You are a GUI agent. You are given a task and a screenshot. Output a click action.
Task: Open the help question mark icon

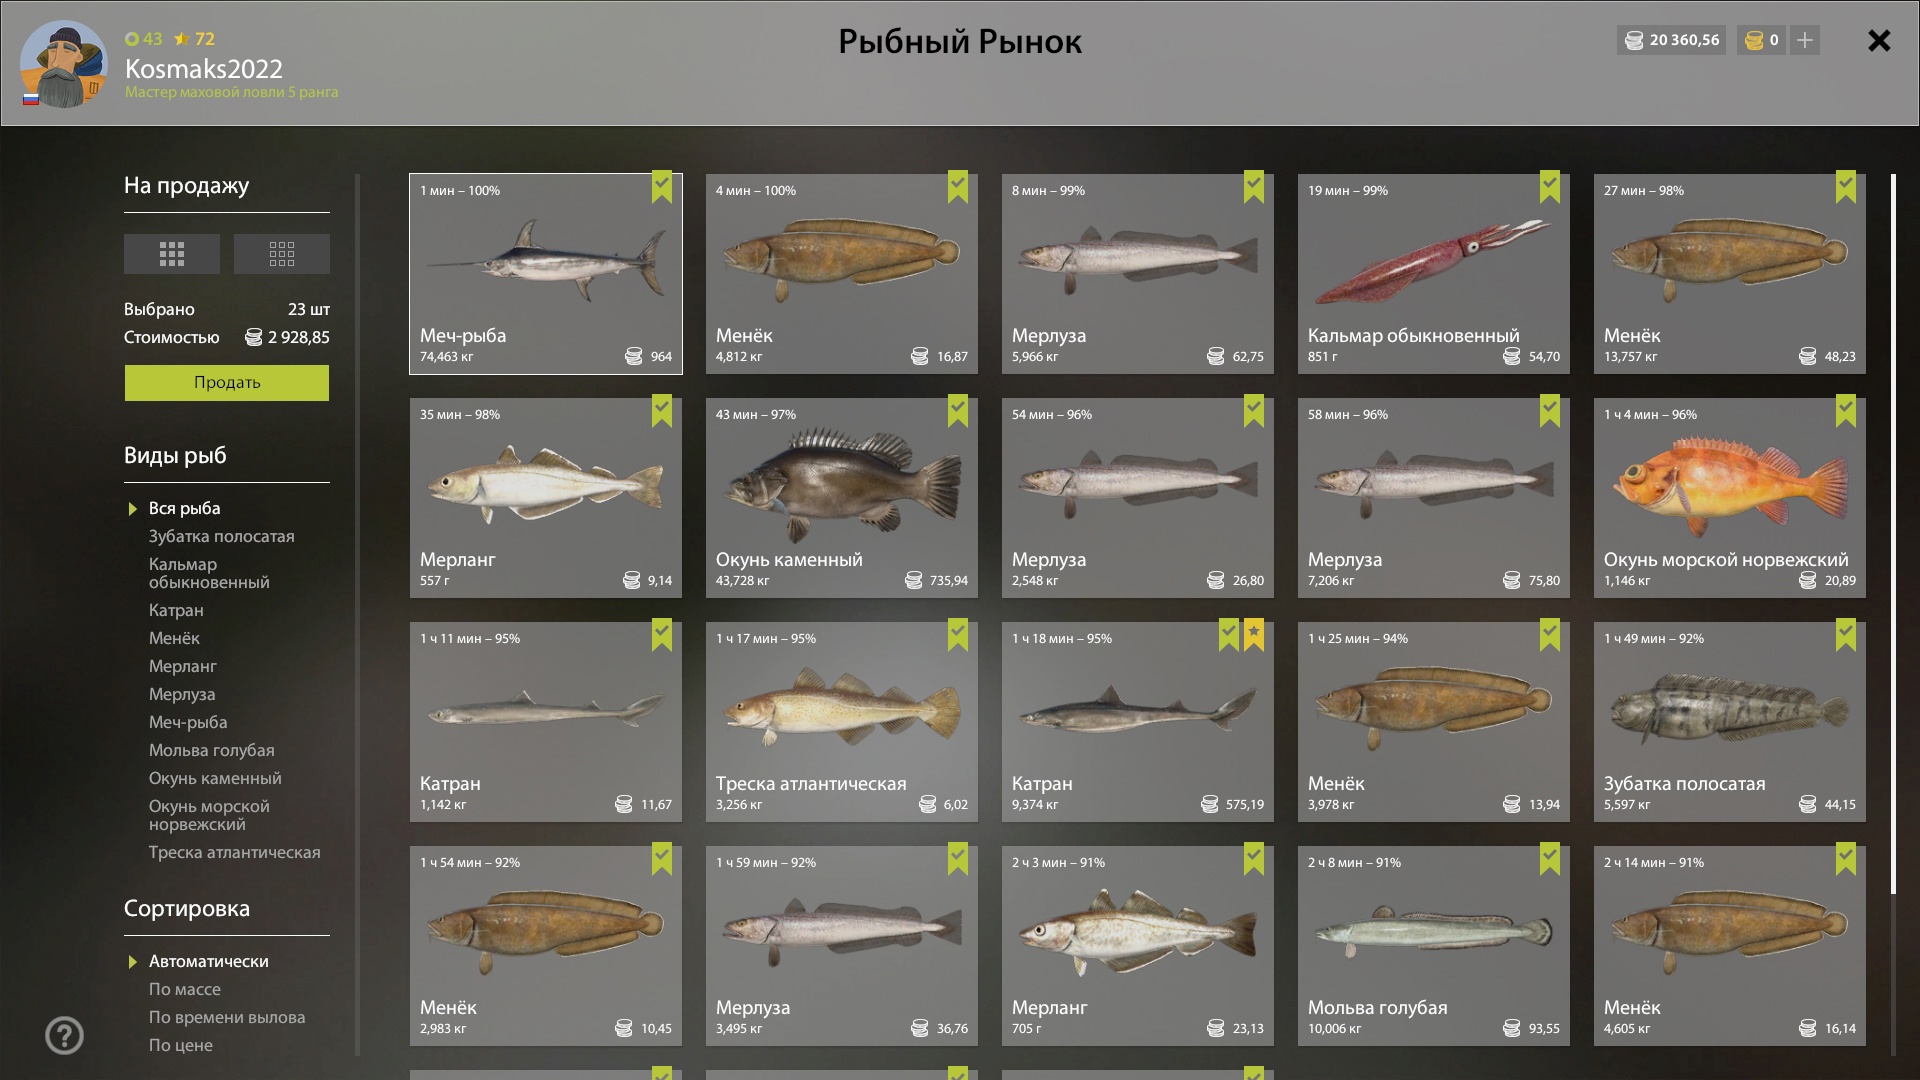click(x=64, y=1035)
